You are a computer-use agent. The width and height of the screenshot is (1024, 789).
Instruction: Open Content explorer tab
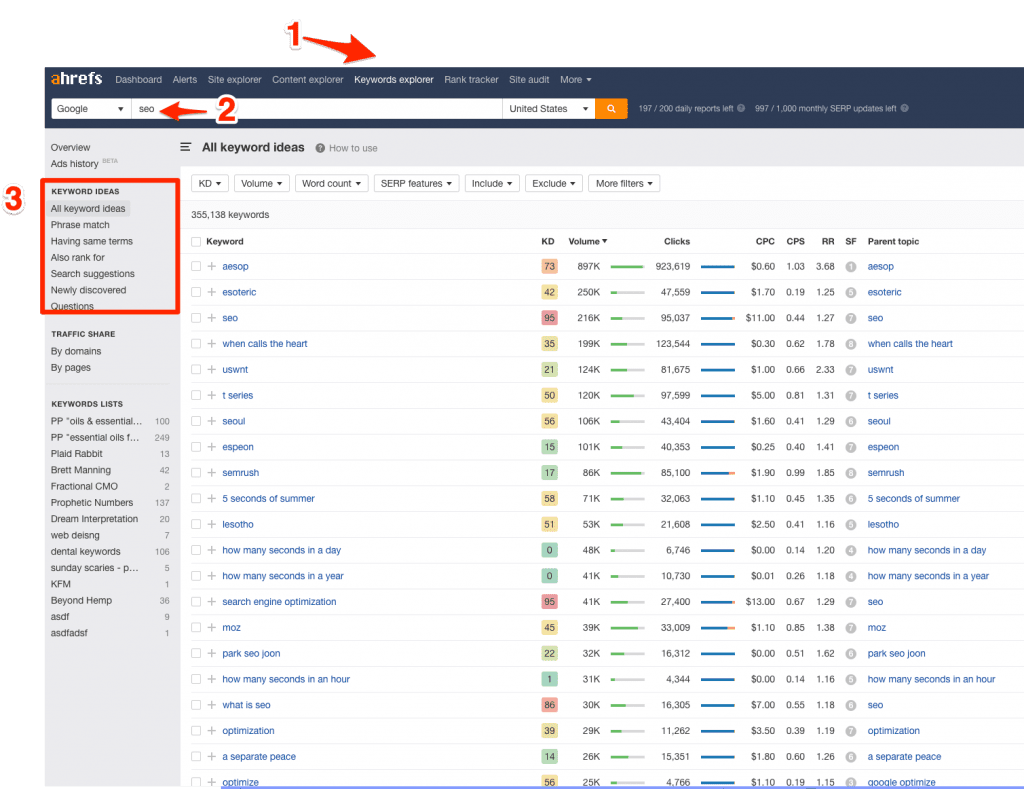tap(308, 80)
